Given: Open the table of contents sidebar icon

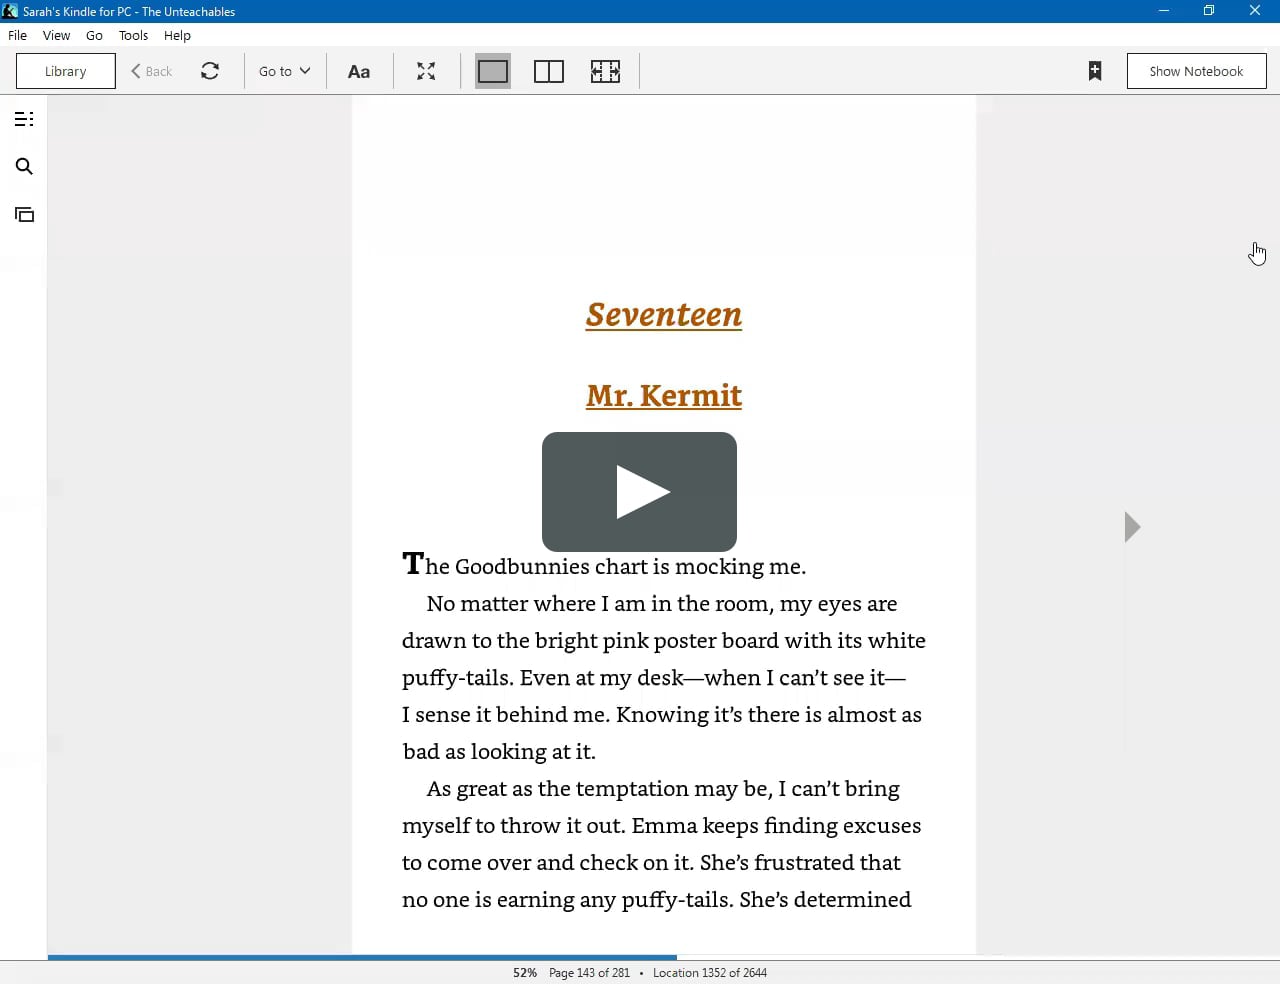Looking at the screenshot, I should [24, 119].
